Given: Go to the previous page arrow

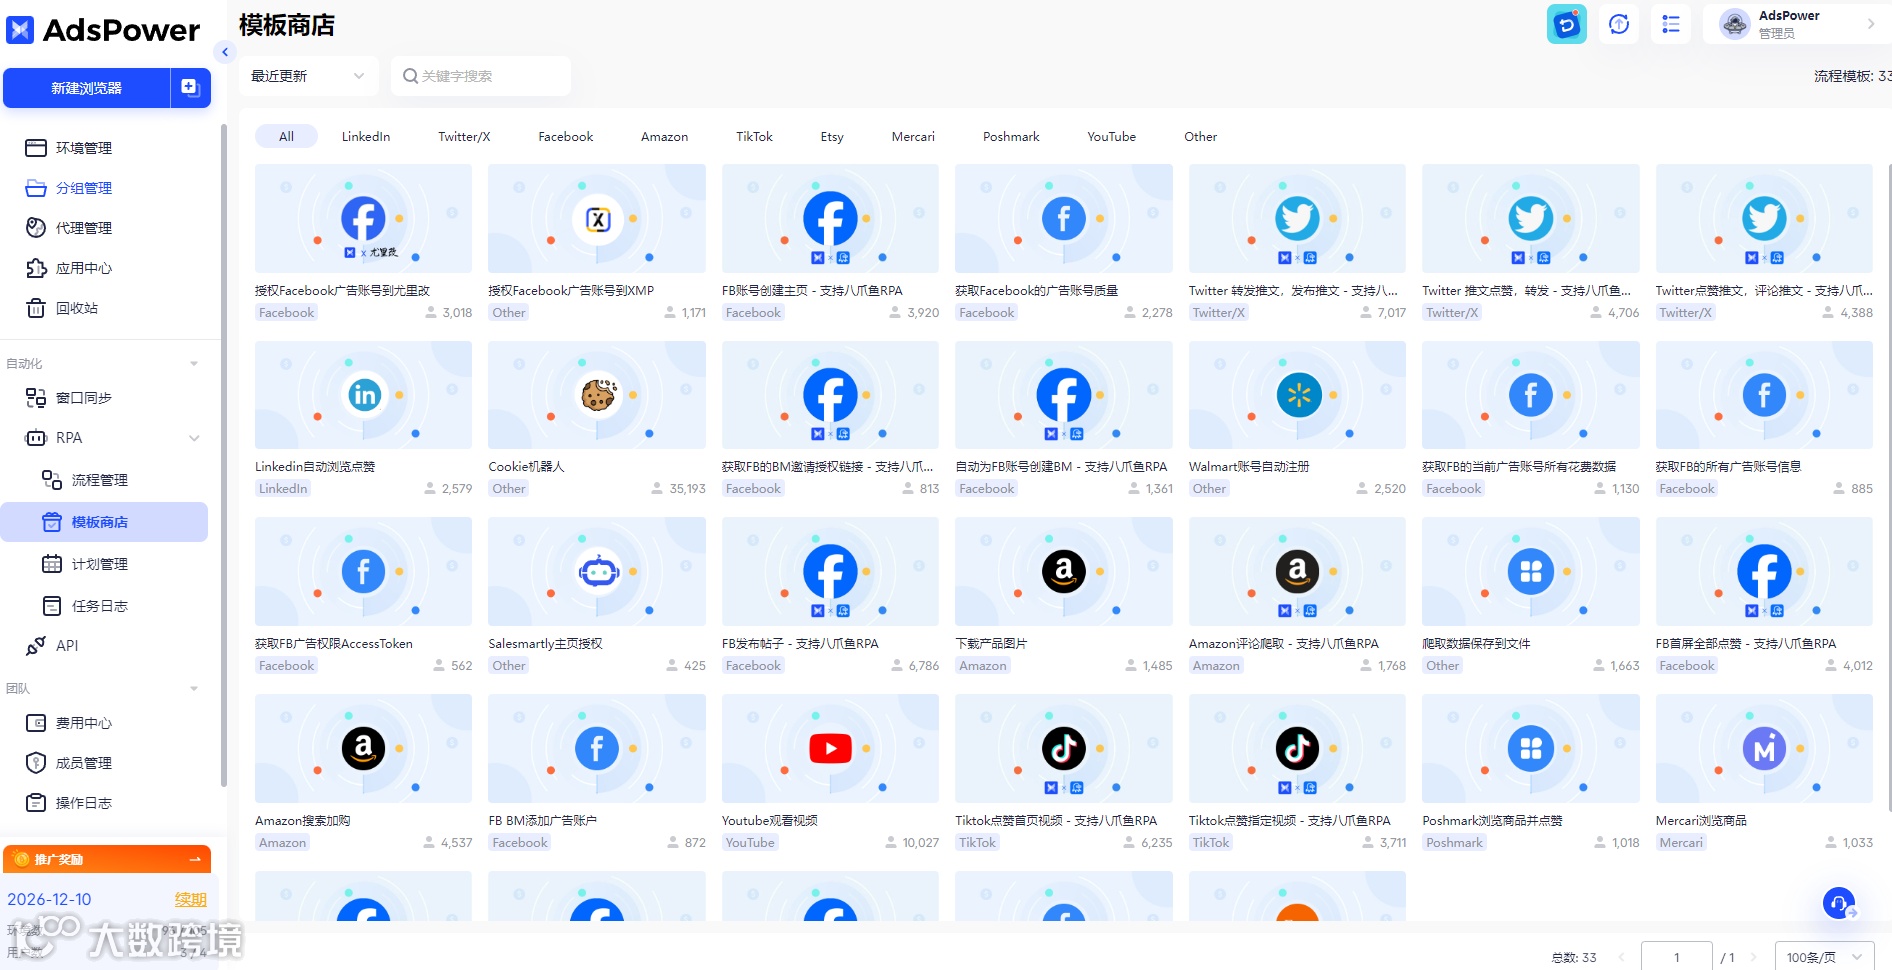Looking at the screenshot, I should [x=1621, y=957].
